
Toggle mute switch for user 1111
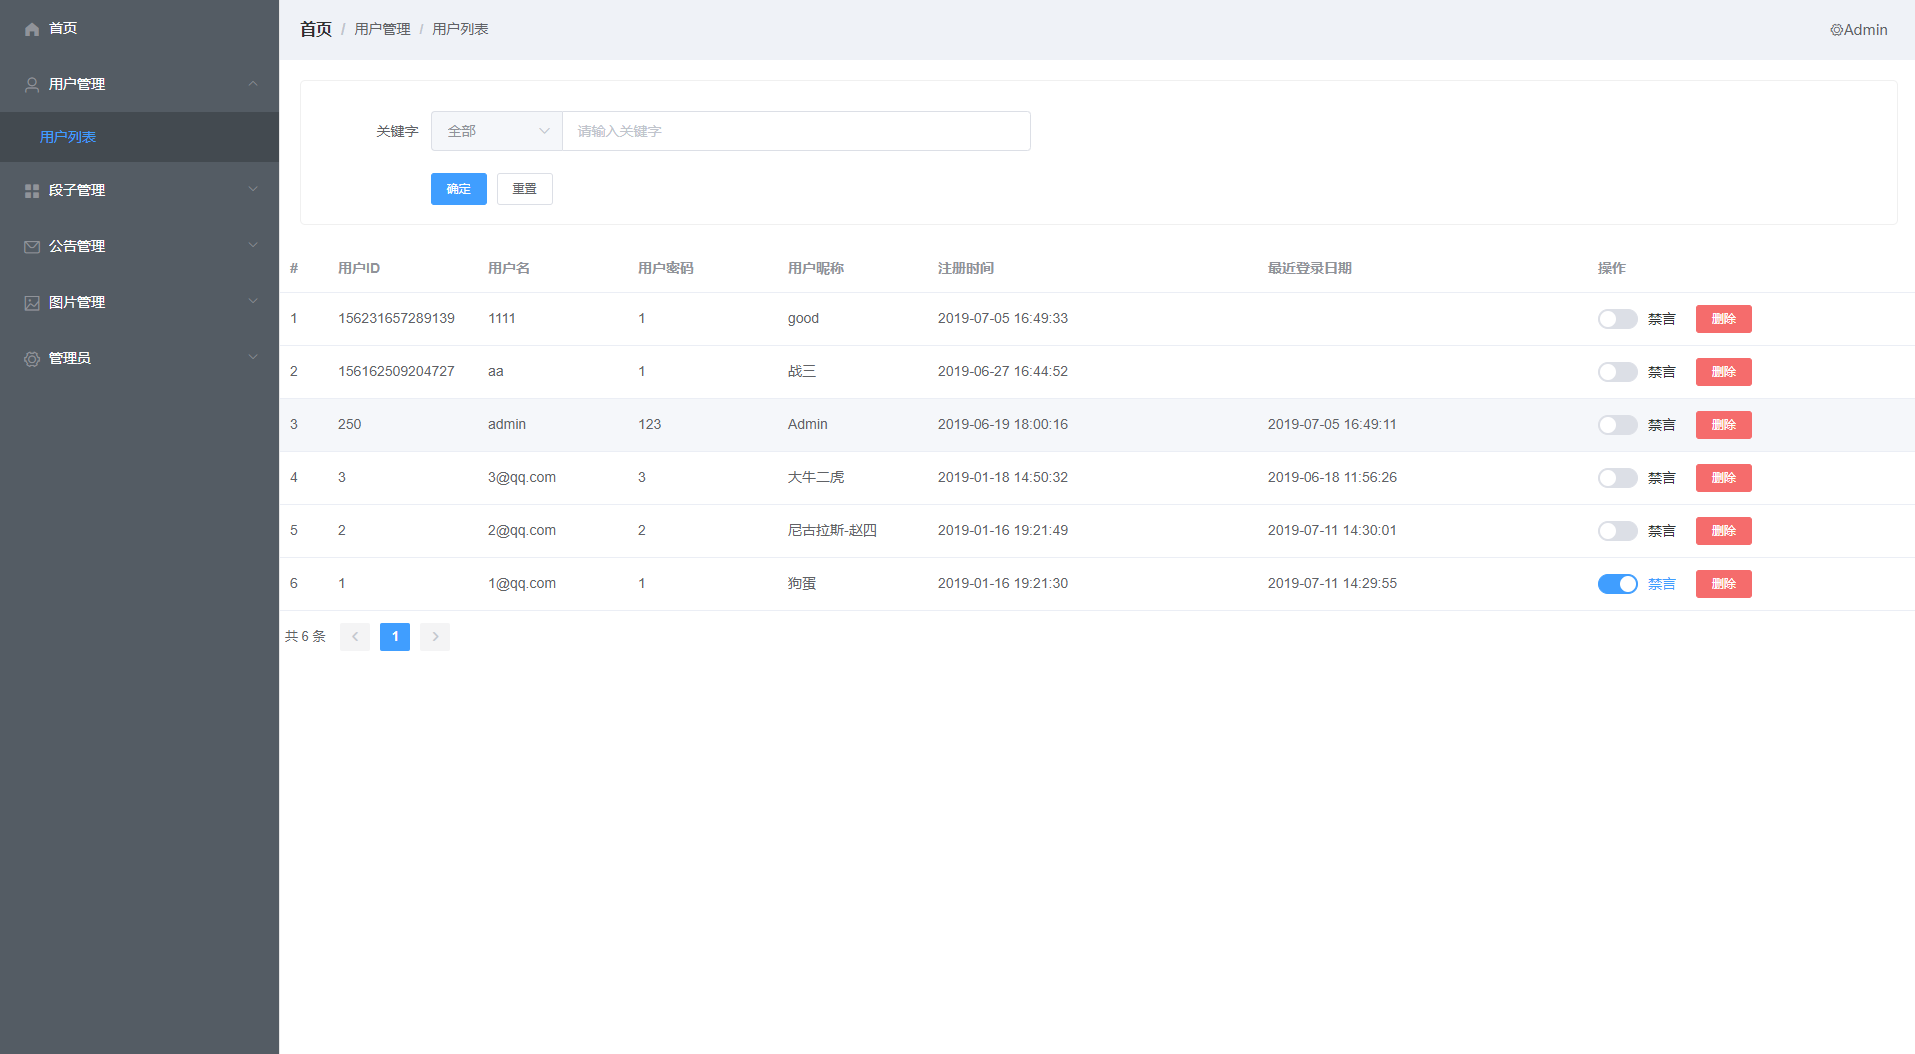[1617, 319]
